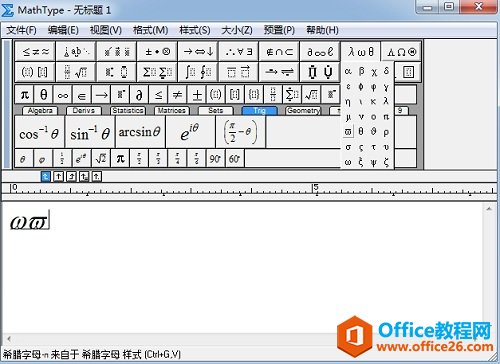Open the 视图(V) menu

coord(106,30)
